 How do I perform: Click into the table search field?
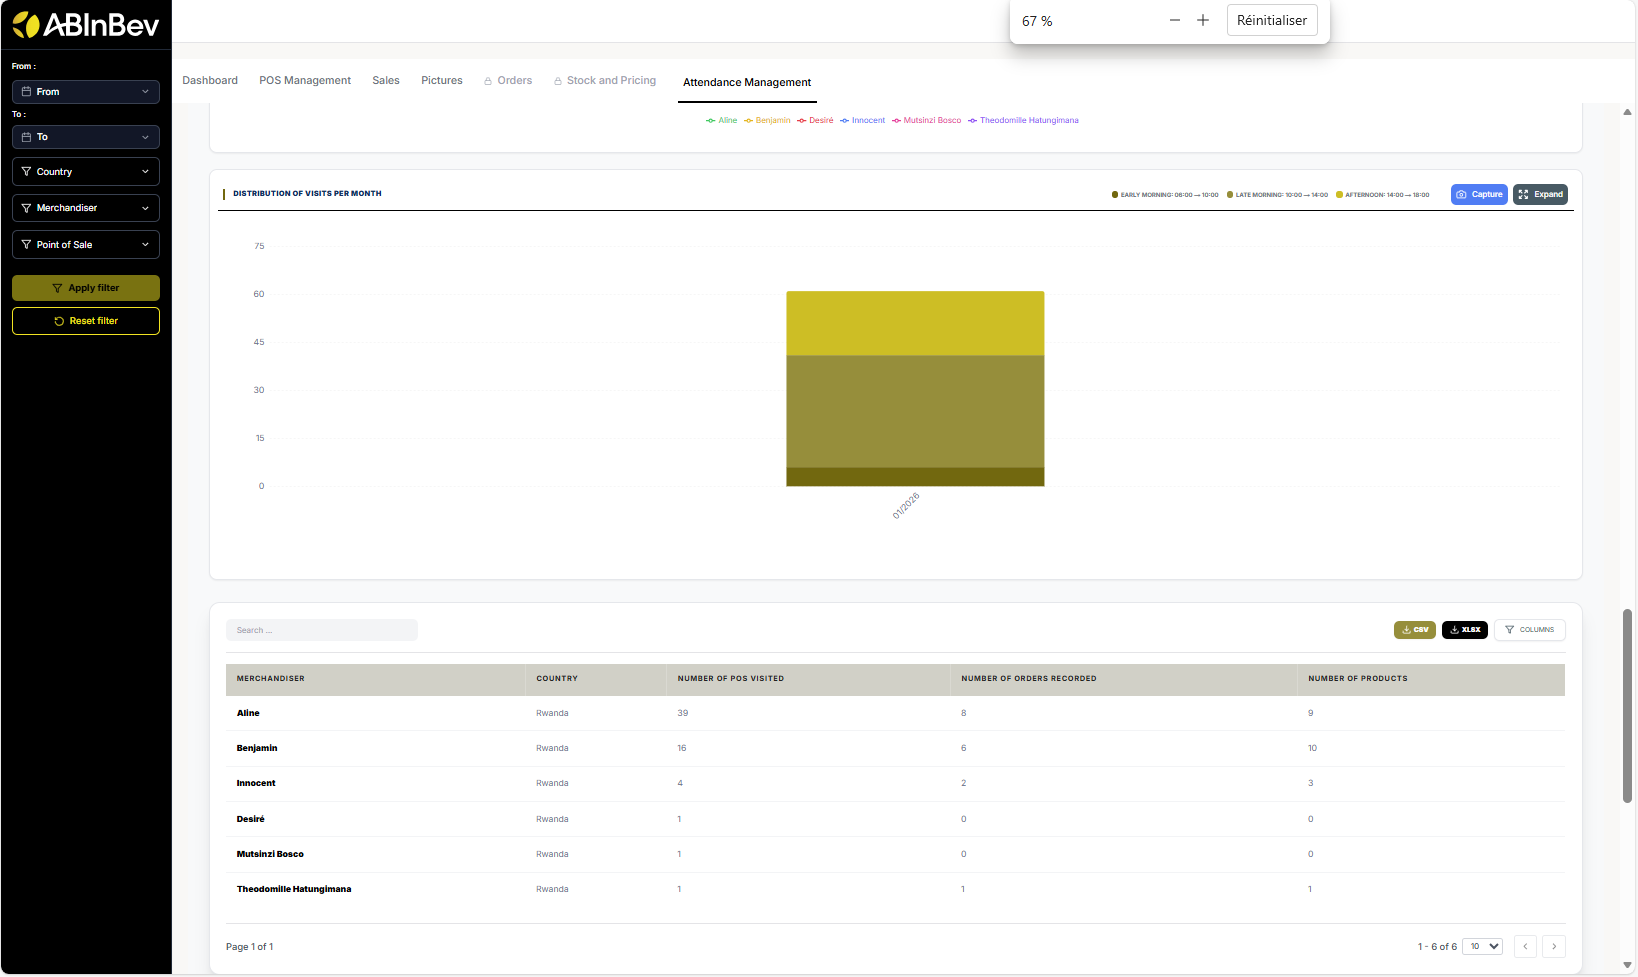coord(321,630)
